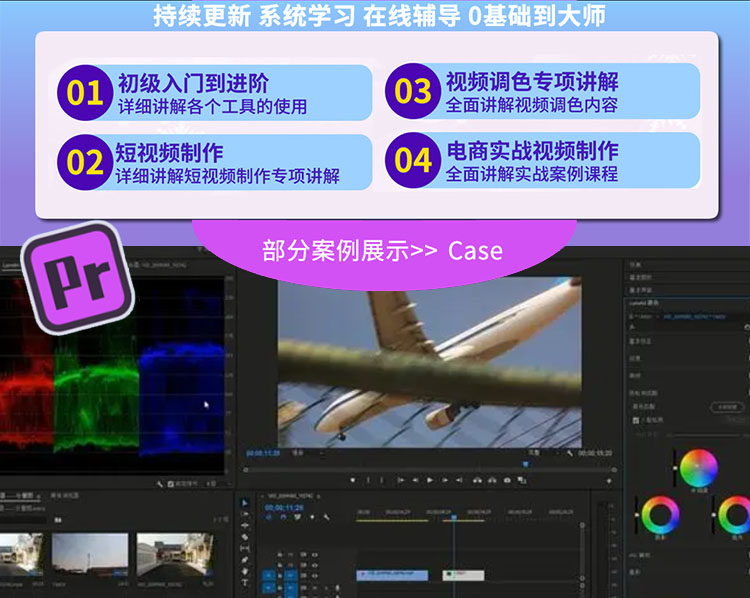Step forward one frame in Program Monitor

click(x=444, y=480)
